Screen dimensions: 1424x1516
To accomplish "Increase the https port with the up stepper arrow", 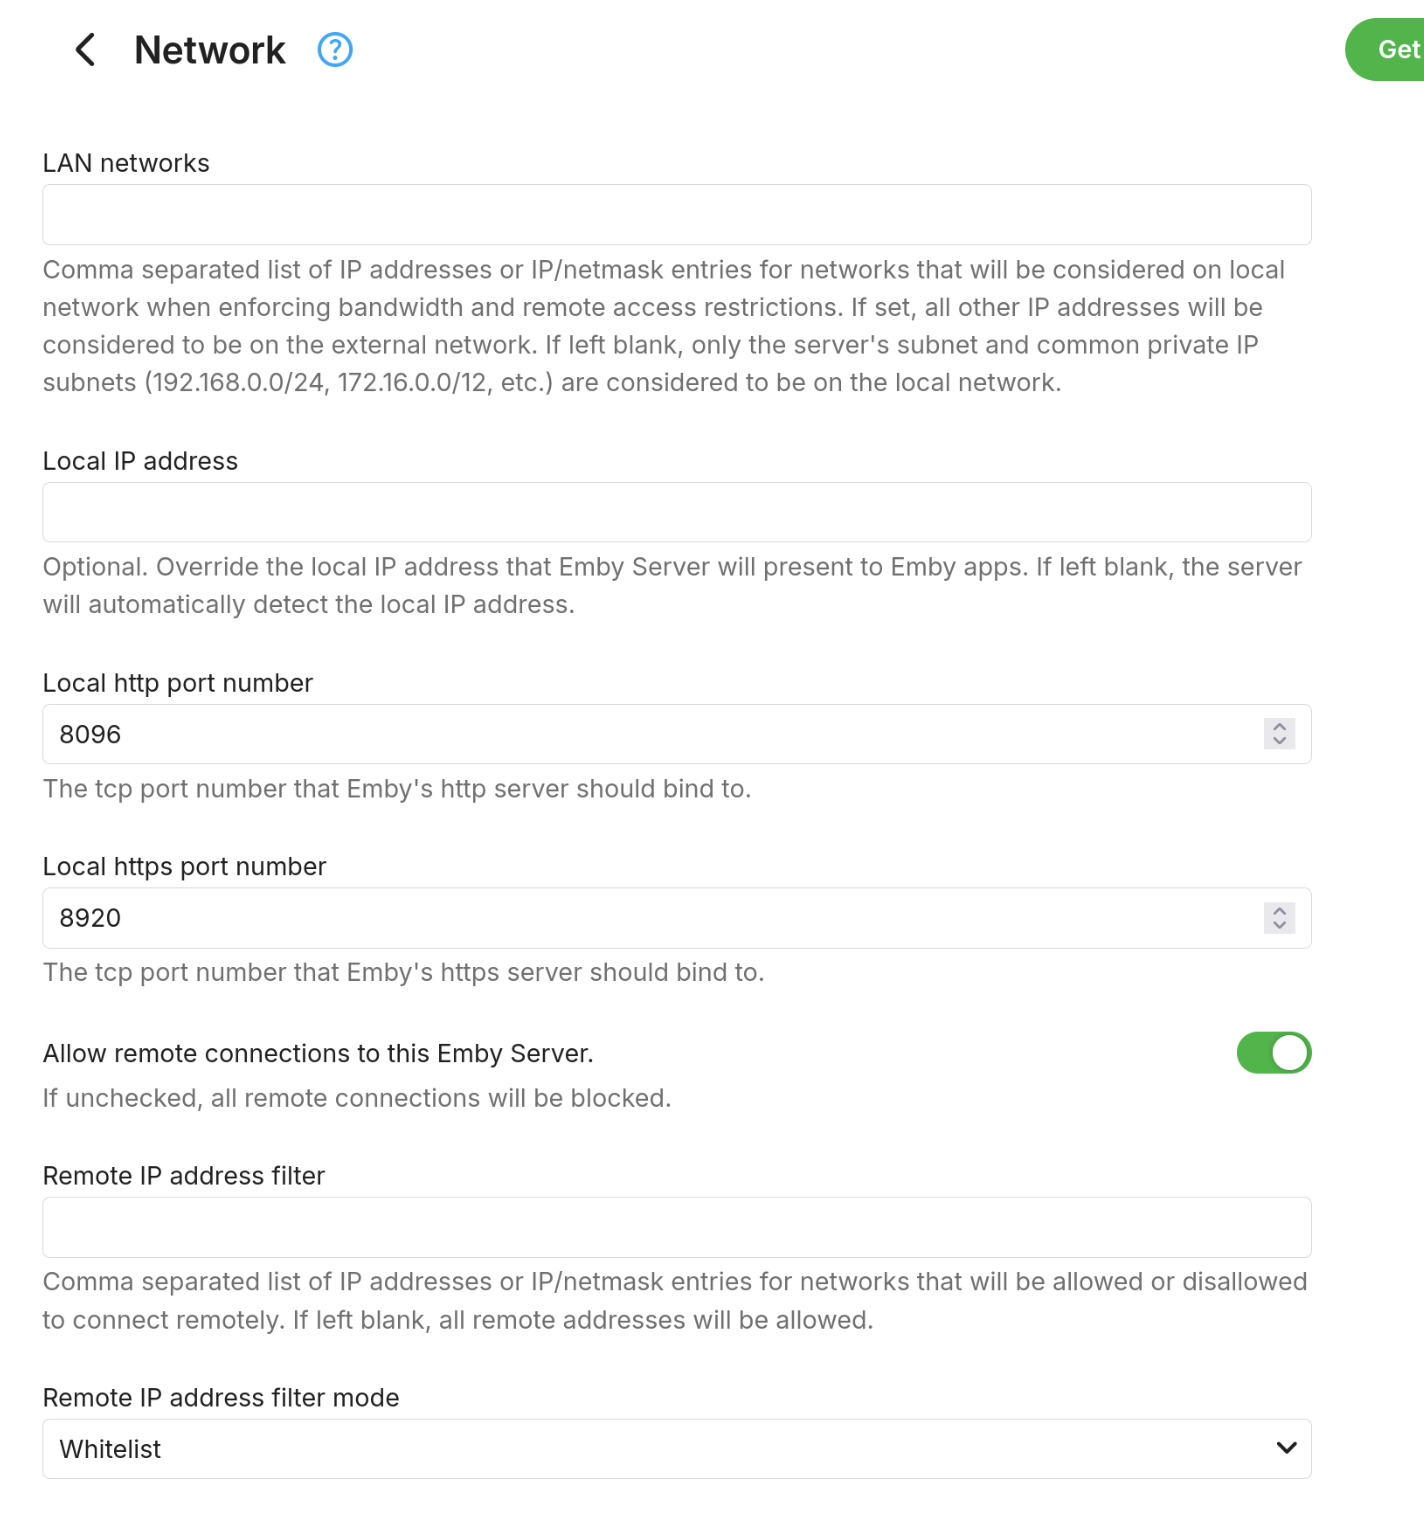I will [x=1279, y=910].
